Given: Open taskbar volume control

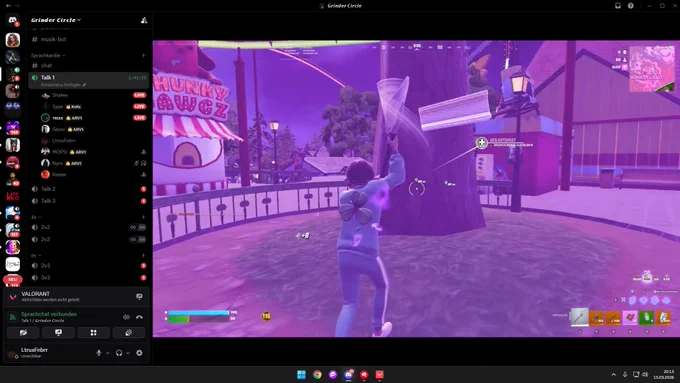Looking at the screenshot, I should point(645,374).
